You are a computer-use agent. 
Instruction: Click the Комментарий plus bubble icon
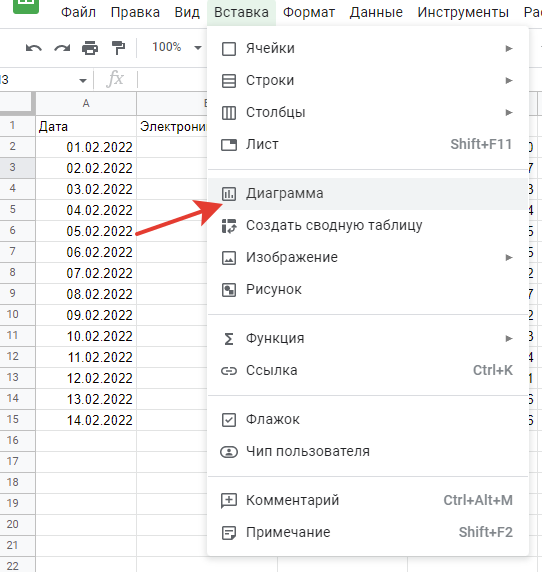click(229, 500)
